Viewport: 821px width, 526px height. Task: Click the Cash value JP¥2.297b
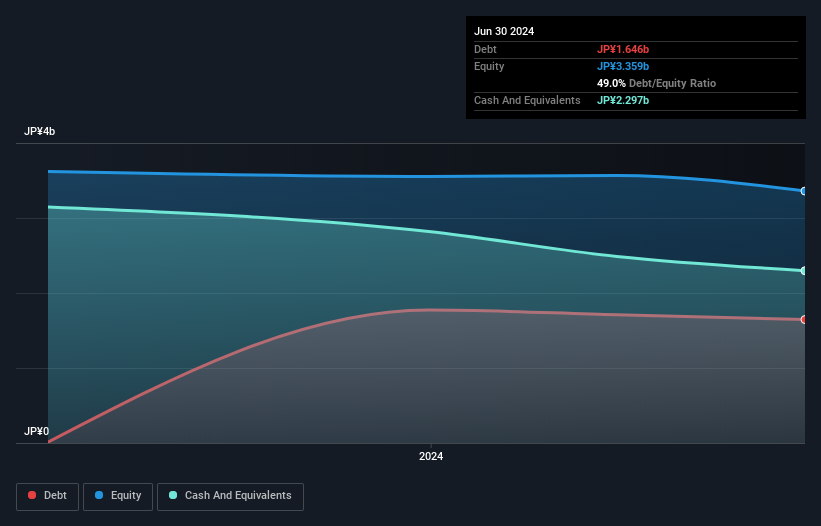(x=623, y=100)
